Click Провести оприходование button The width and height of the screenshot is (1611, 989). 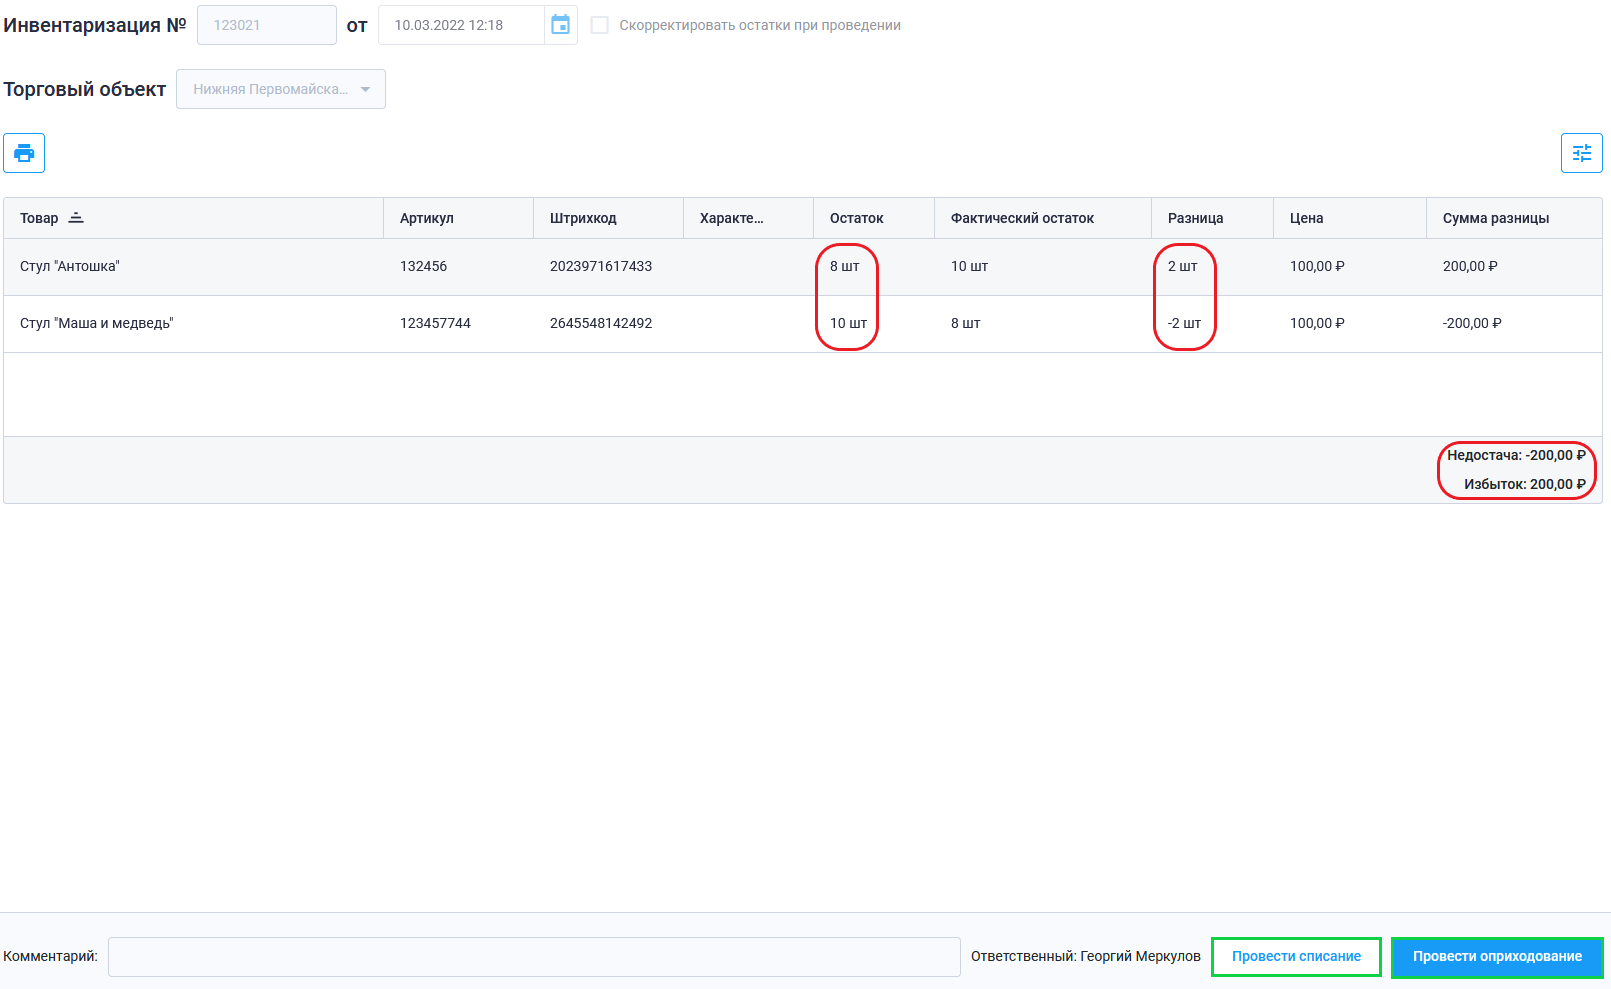[1497, 957]
